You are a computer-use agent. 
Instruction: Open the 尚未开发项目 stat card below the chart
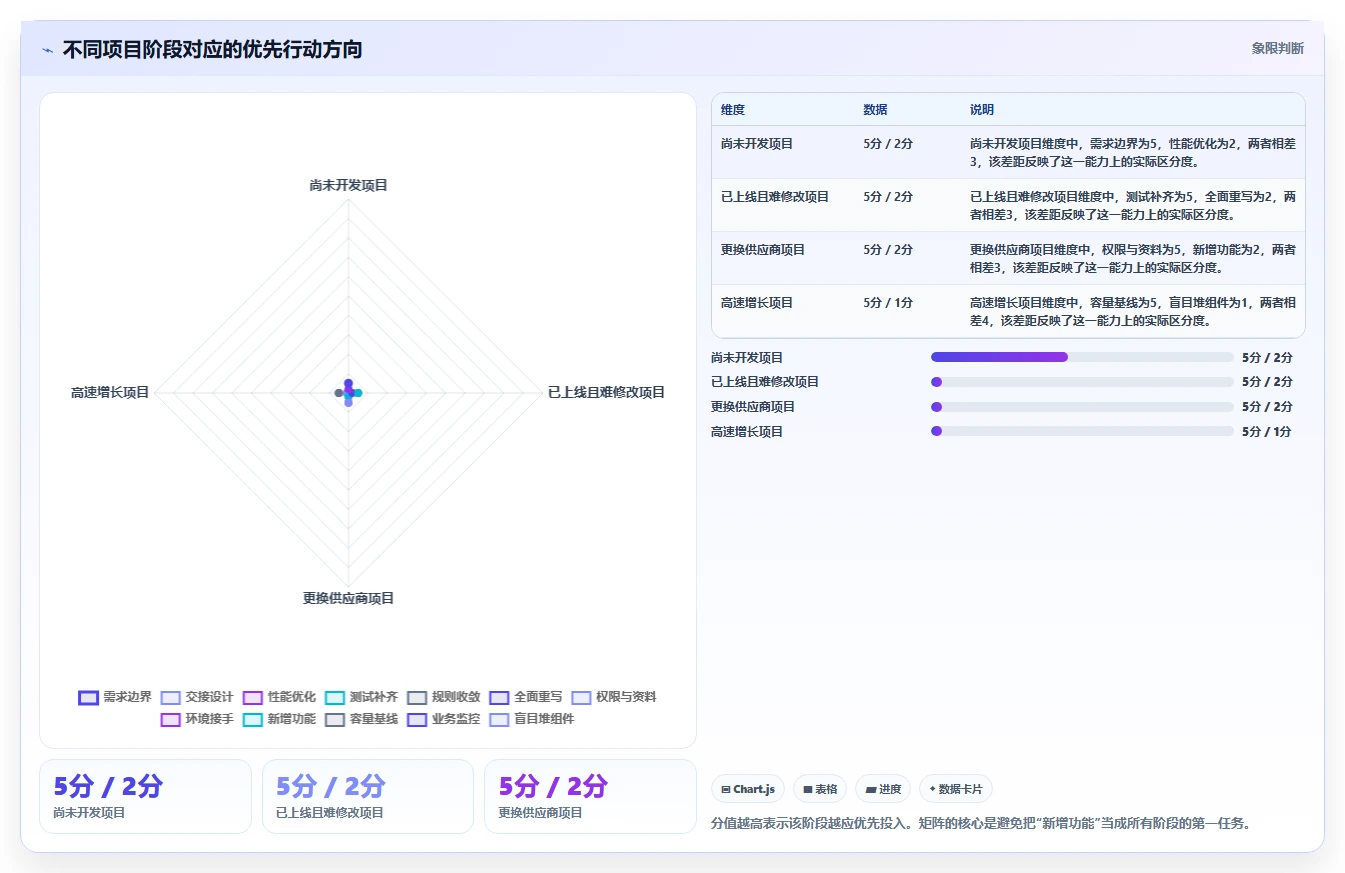(x=145, y=796)
